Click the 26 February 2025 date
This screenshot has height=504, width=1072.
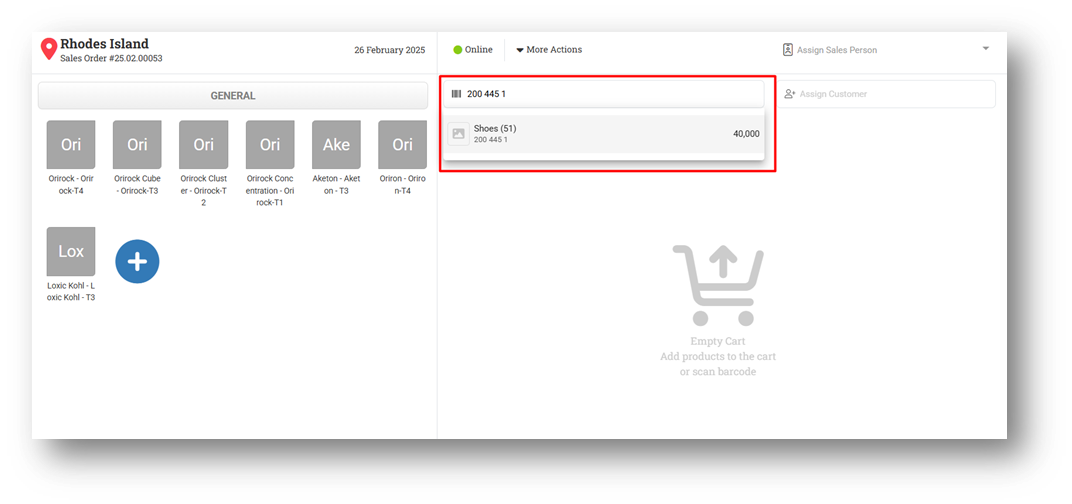(x=390, y=50)
